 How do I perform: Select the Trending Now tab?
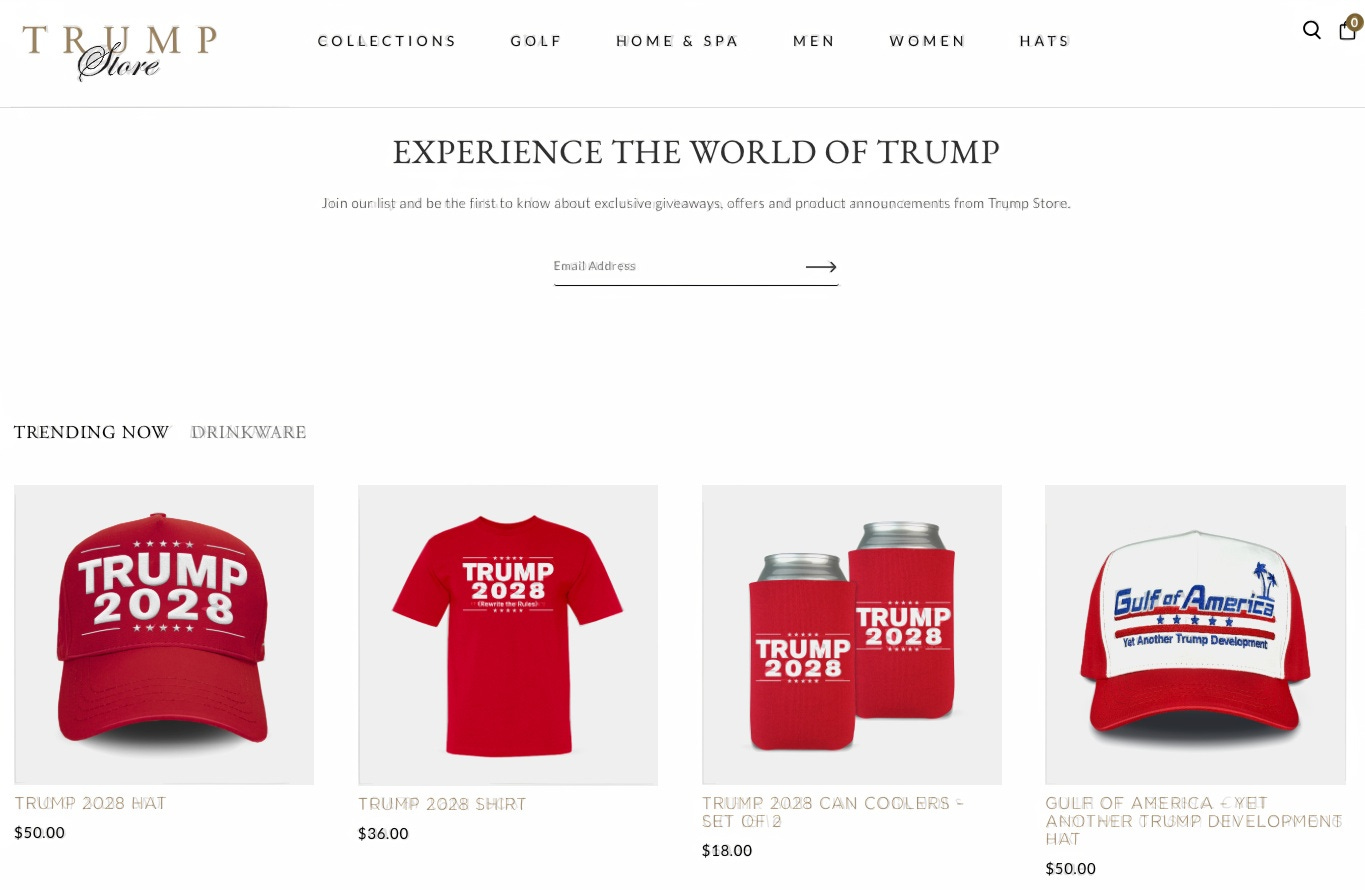91,432
